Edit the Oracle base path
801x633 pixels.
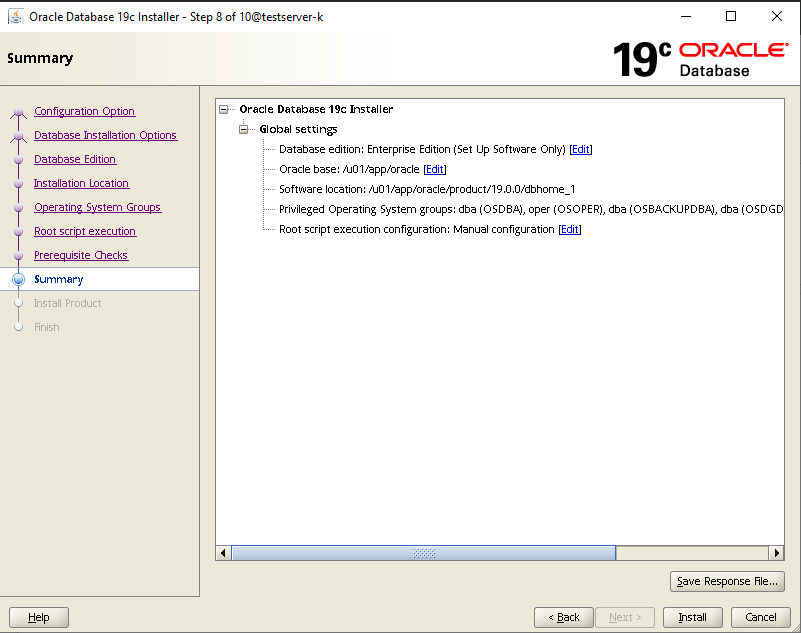[x=435, y=169]
